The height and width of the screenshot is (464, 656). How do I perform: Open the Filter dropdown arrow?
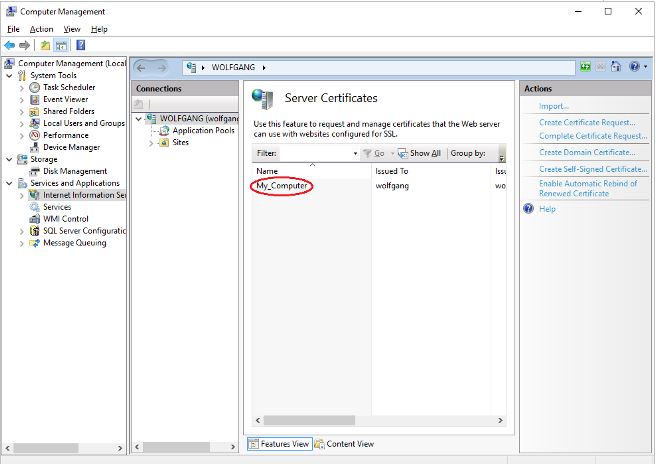355,154
